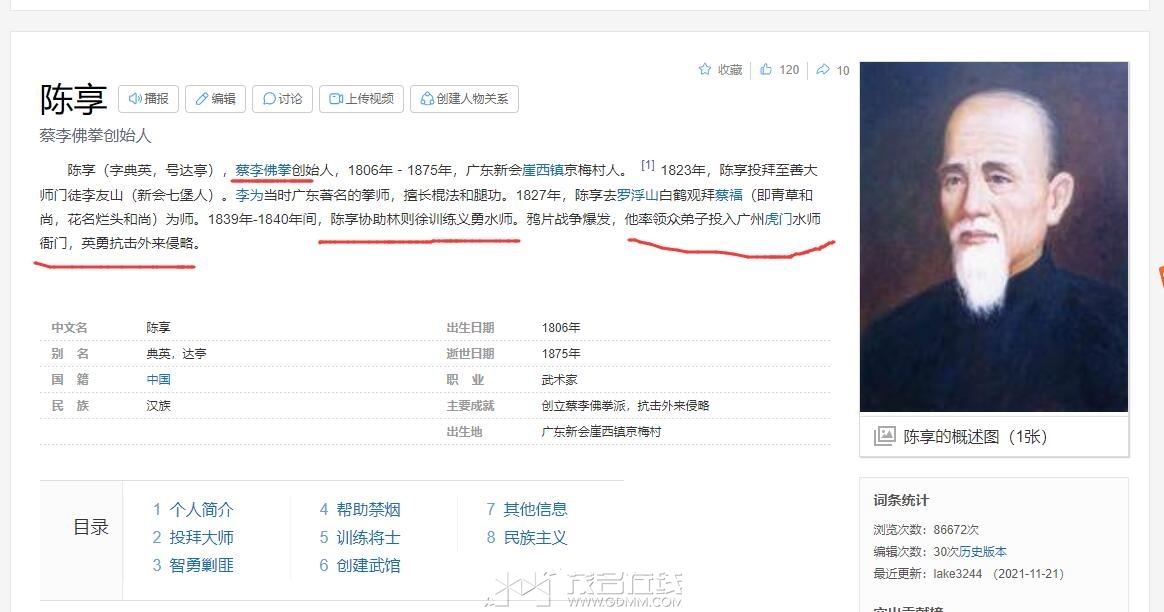Screen dimensions: 1164x612
Task: Click the portrait image of 陈享
Action: tap(994, 237)
